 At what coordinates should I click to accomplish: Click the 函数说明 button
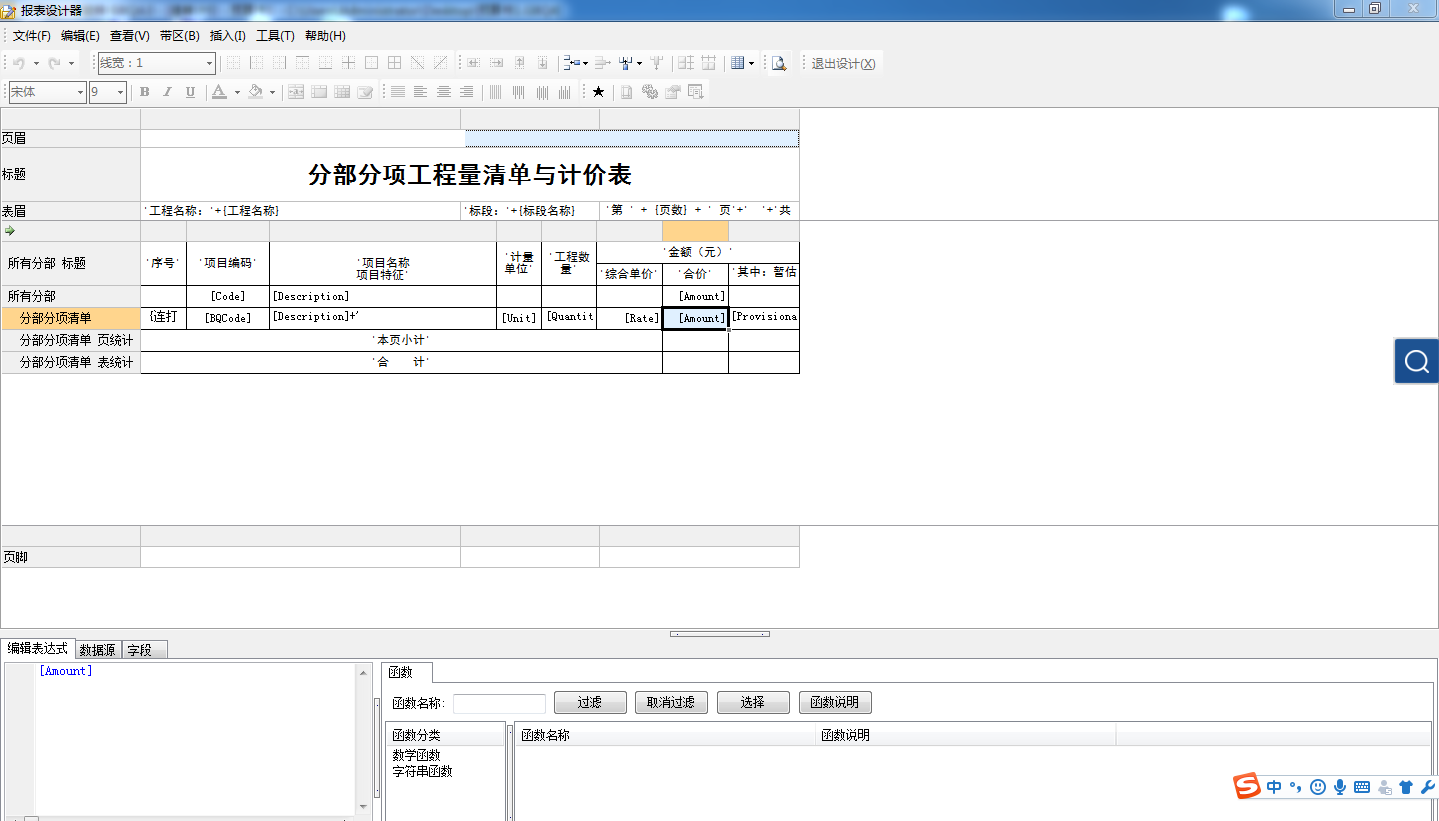(x=835, y=702)
